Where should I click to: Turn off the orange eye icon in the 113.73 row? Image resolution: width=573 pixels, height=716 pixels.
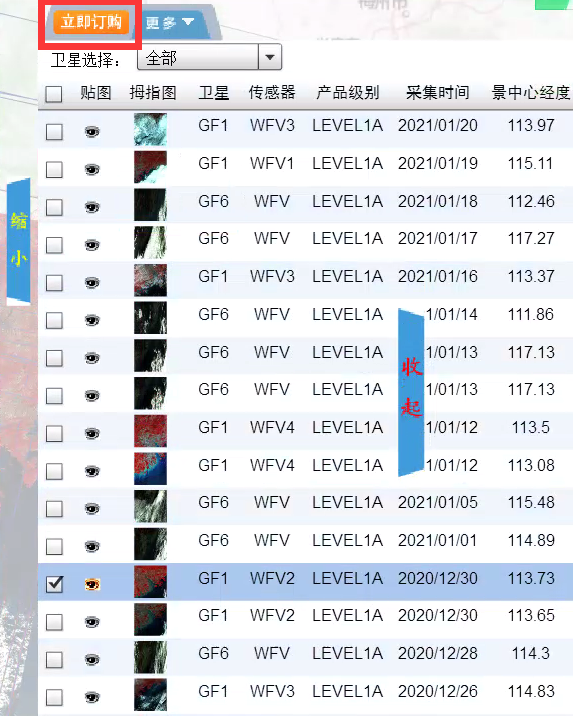pyautogui.click(x=92, y=584)
